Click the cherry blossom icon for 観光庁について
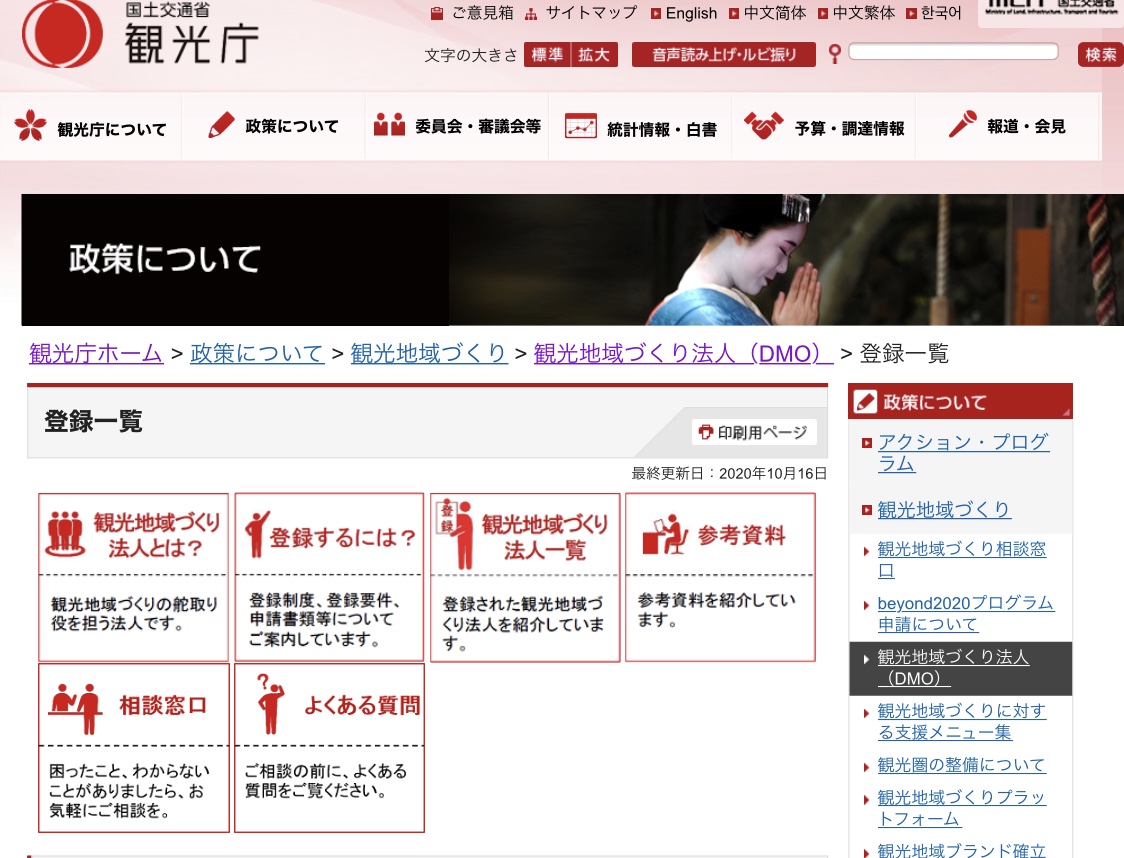This screenshot has height=858, width=1124. (x=30, y=126)
